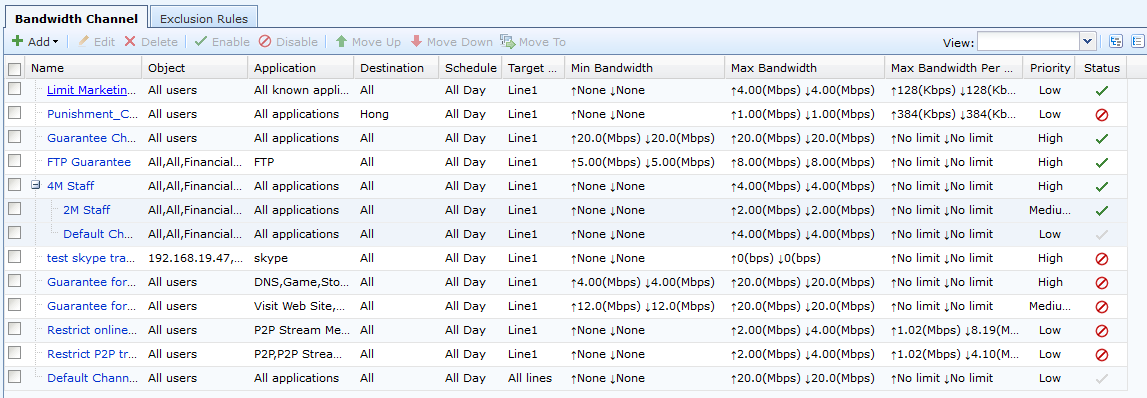Click the skype application cell

point(271,258)
